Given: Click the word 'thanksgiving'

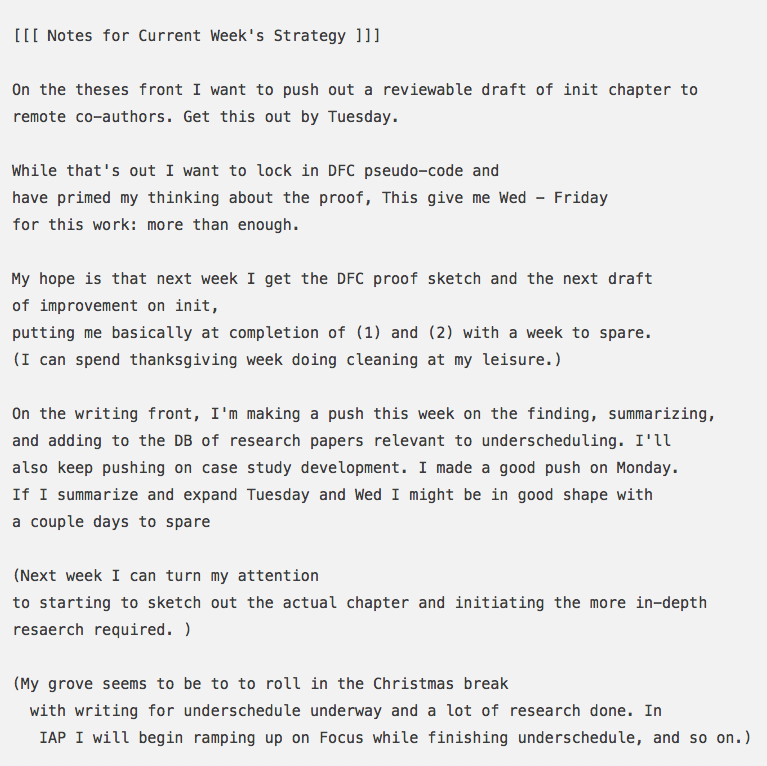Looking at the screenshot, I should (183, 360).
